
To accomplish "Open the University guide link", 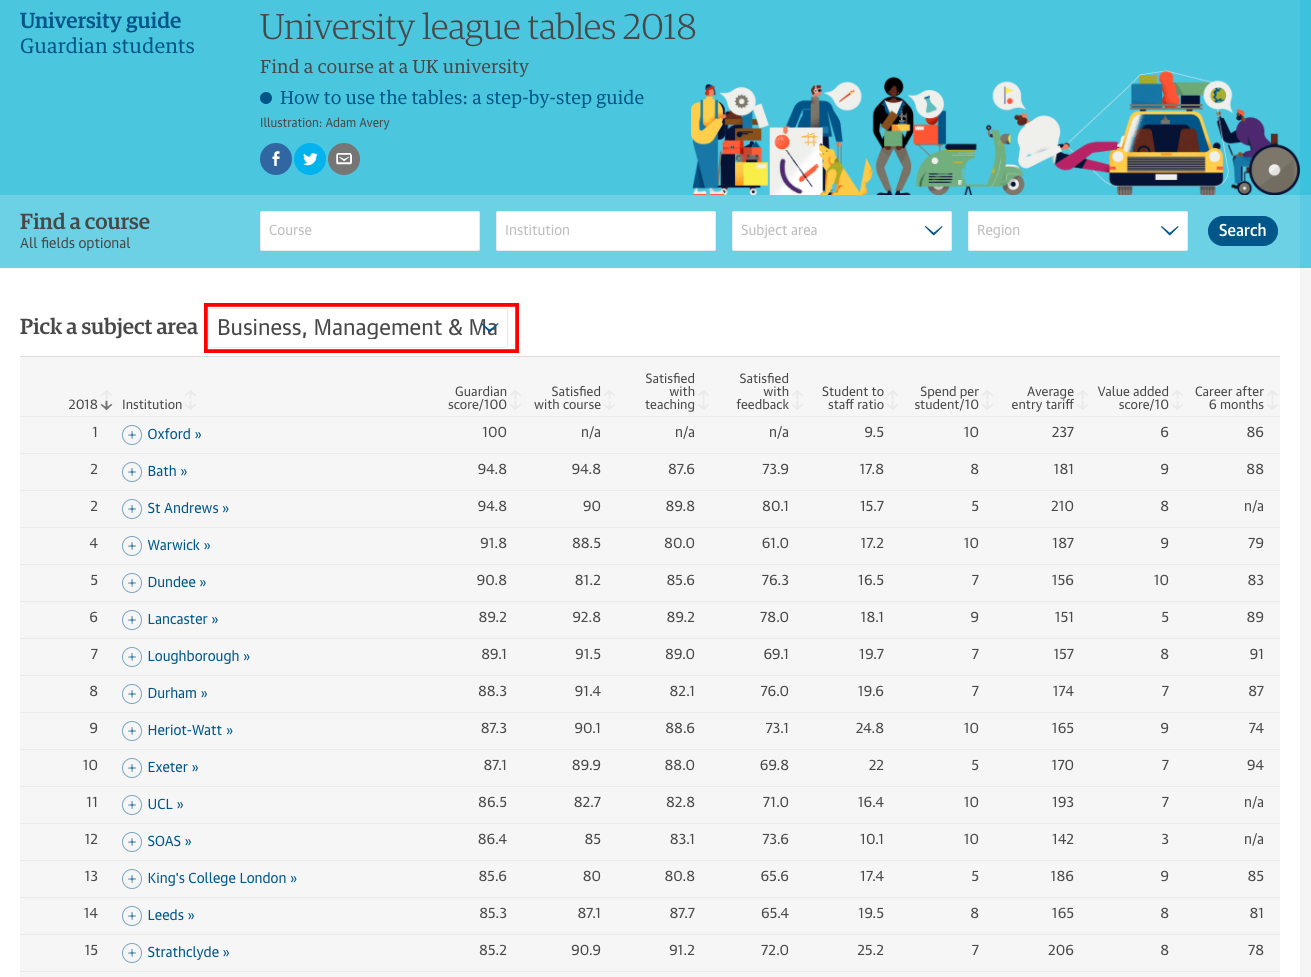I will click(100, 21).
